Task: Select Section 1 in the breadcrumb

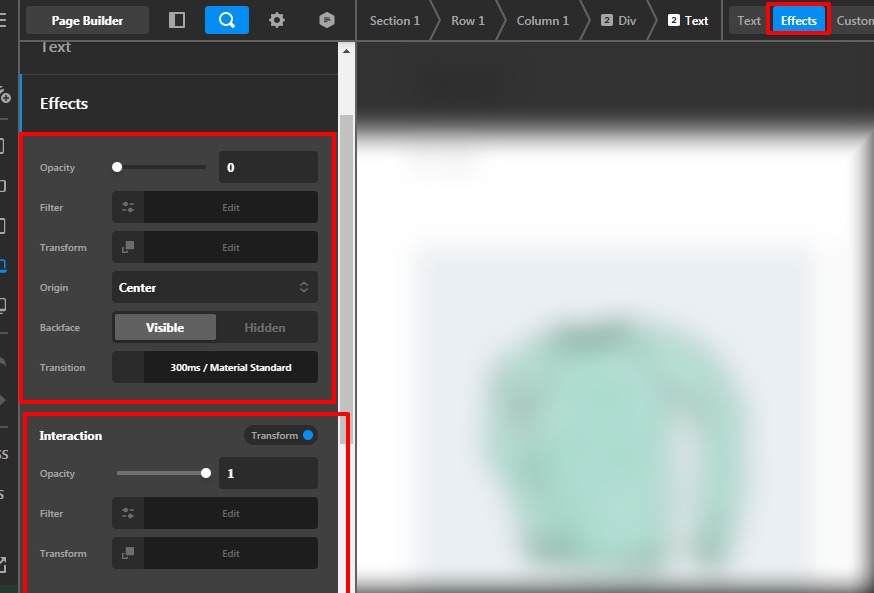Action: (394, 20)
